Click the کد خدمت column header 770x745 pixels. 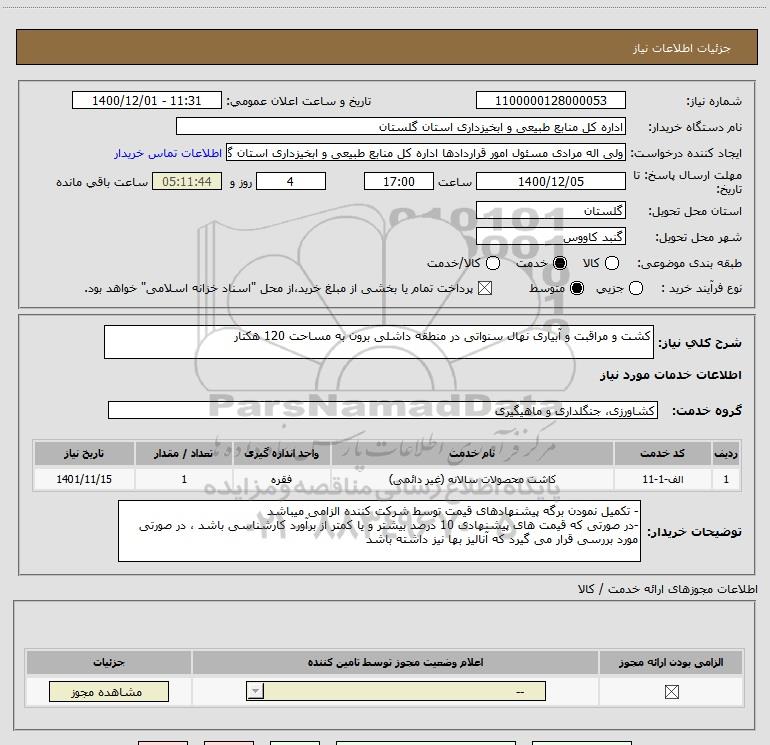[662, 453]
